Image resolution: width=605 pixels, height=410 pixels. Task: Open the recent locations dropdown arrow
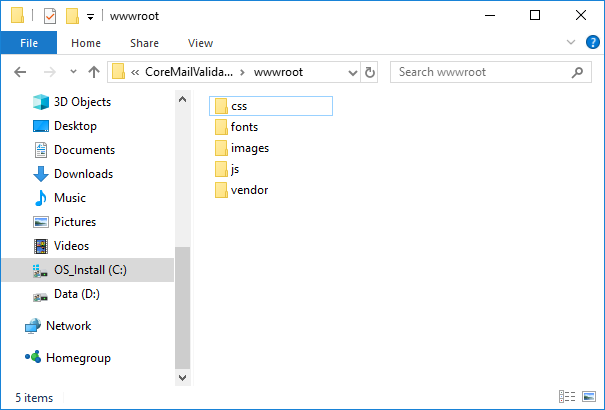(72, 73)
